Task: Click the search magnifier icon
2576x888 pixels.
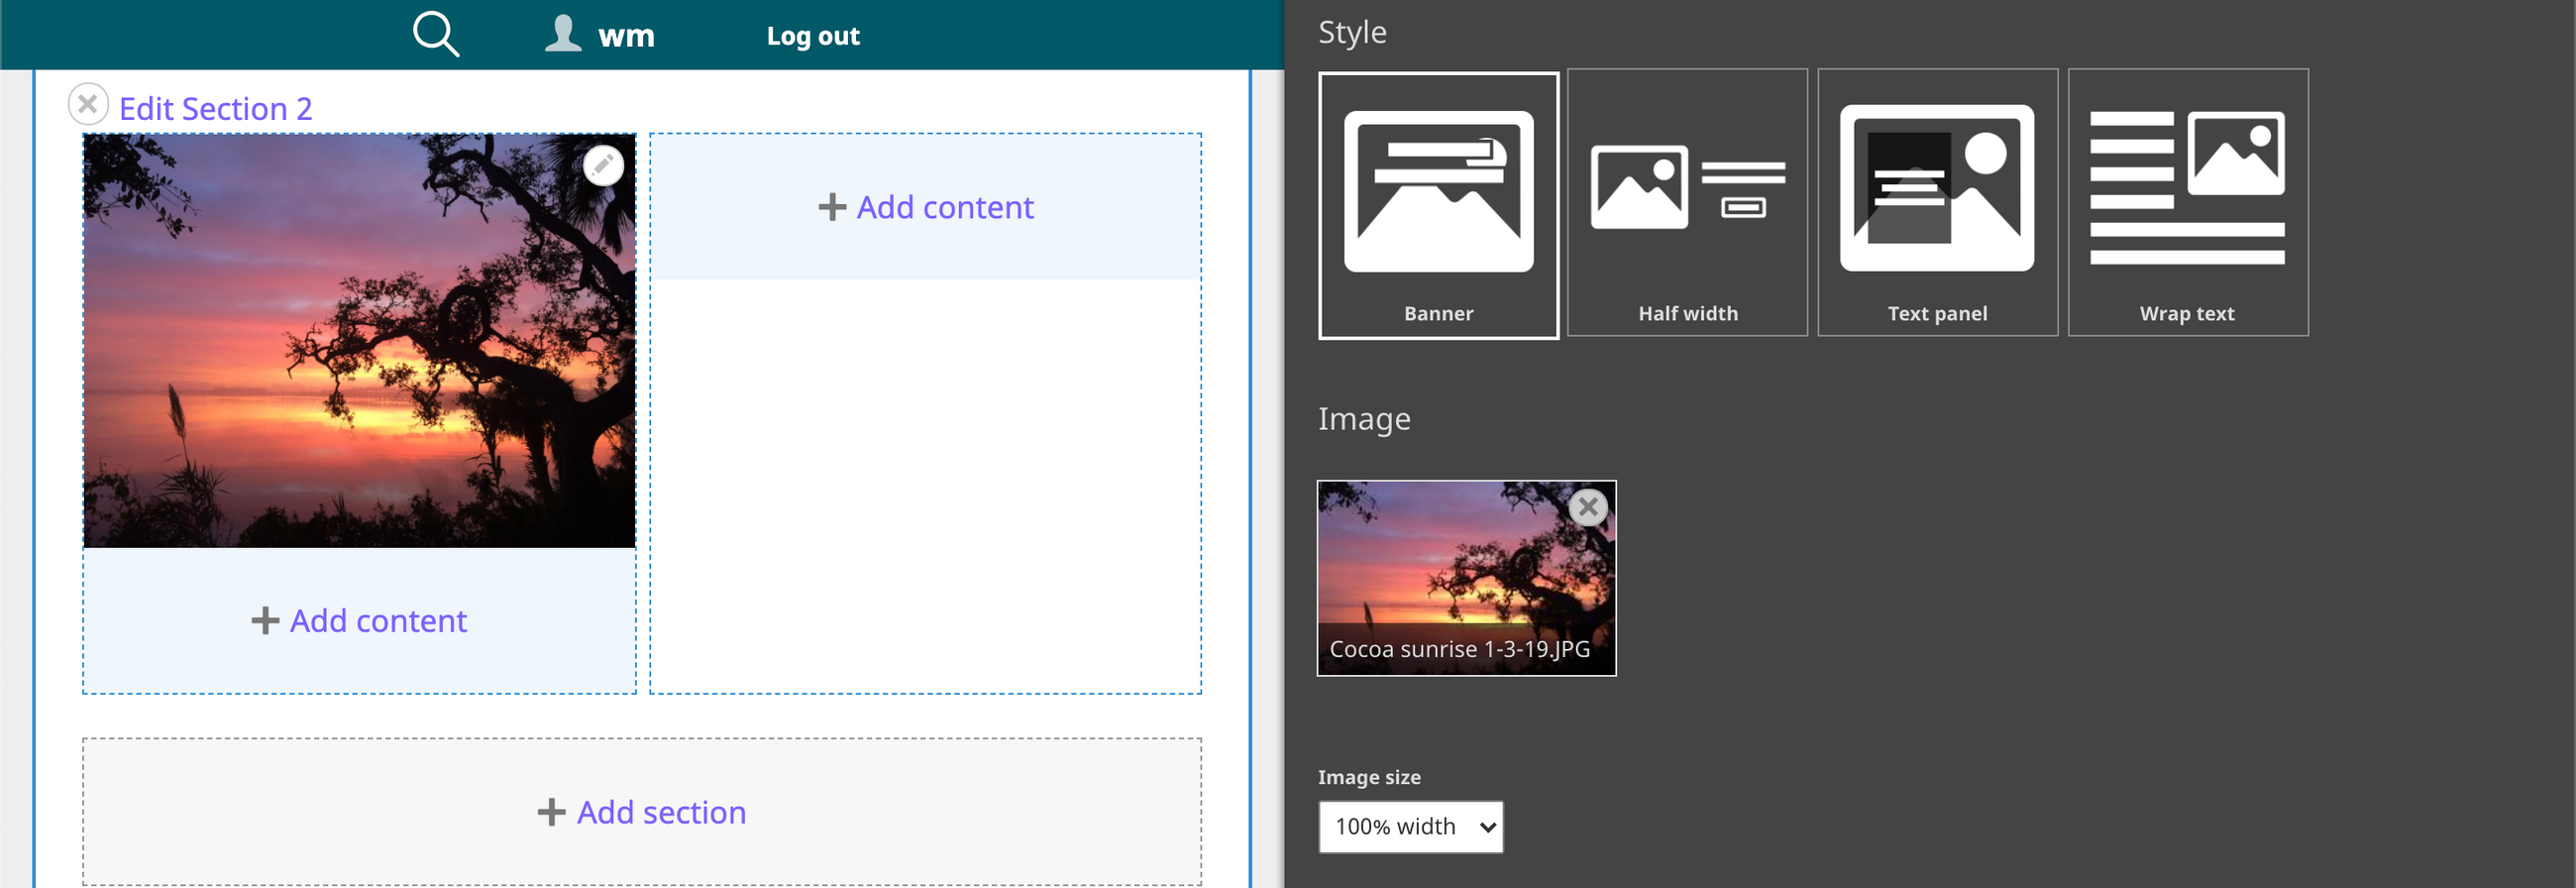Action: [x=436, y=35]
